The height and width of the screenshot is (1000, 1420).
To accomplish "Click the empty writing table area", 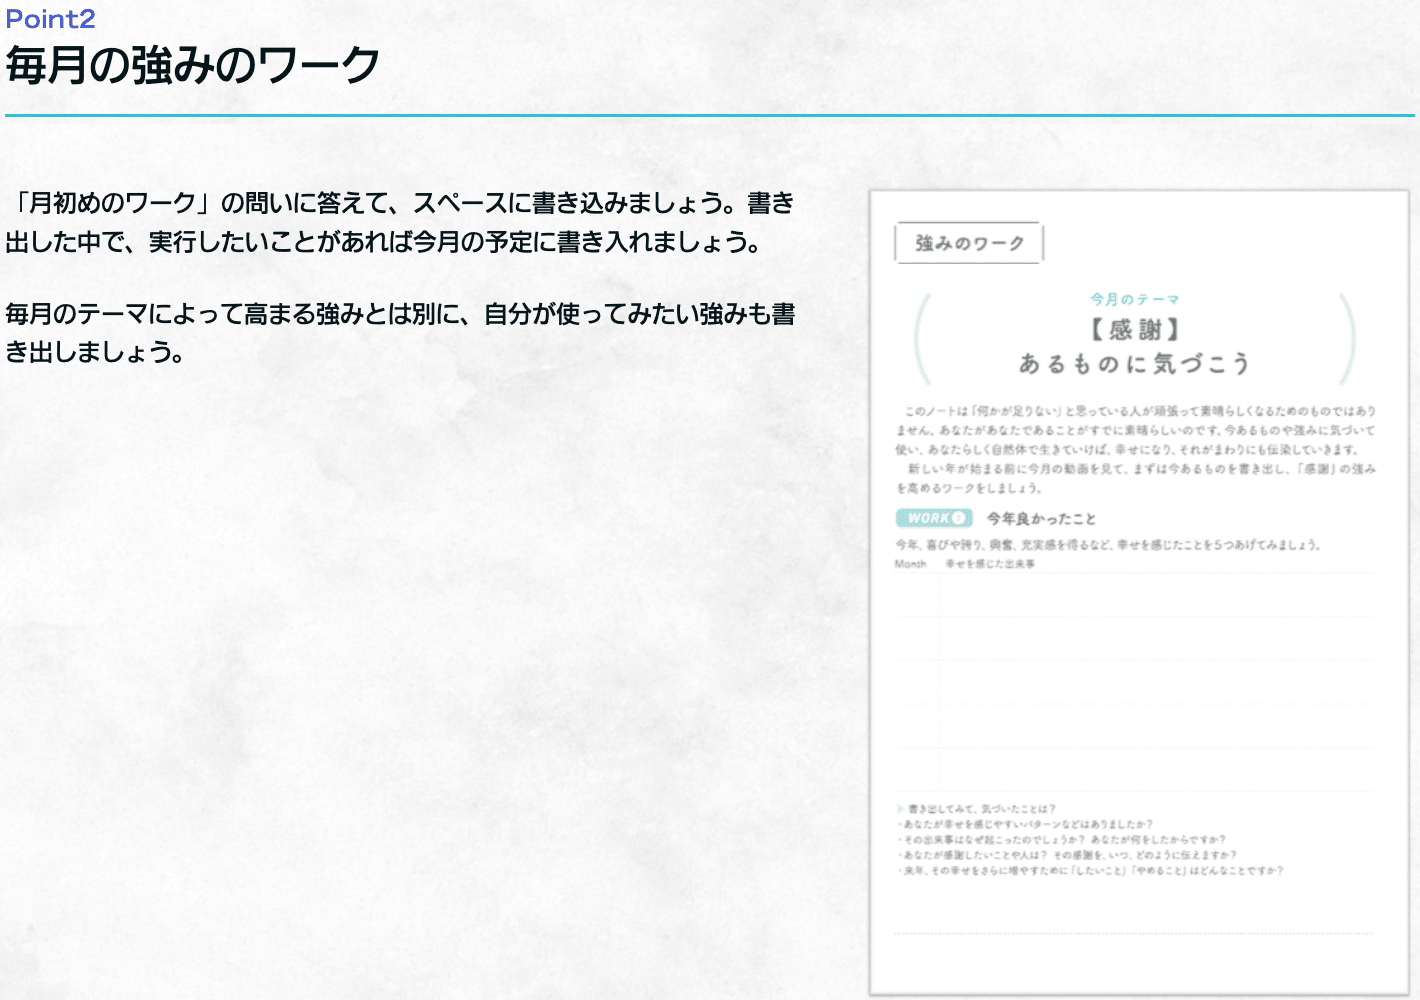I will [1135, 680].
